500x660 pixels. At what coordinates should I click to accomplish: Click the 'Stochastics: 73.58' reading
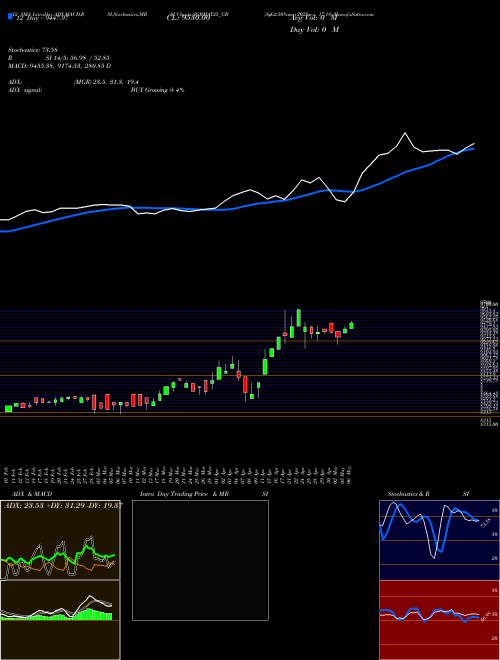tap(32, 50)
